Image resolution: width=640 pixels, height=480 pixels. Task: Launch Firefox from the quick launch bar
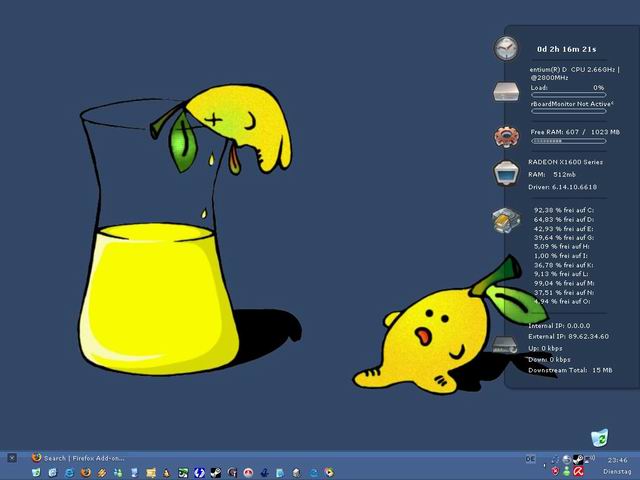click(85, 472)
